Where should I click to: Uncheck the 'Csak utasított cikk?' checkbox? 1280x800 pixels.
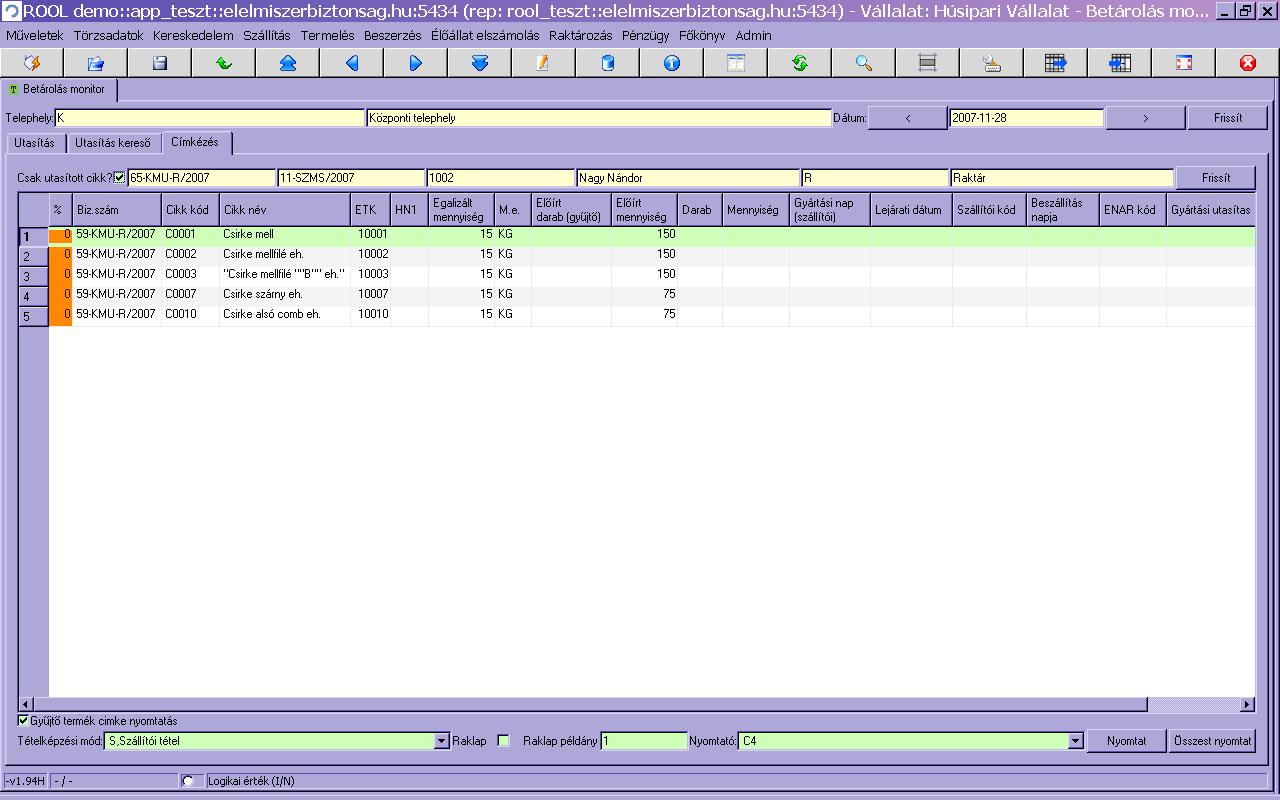(120, 178)
